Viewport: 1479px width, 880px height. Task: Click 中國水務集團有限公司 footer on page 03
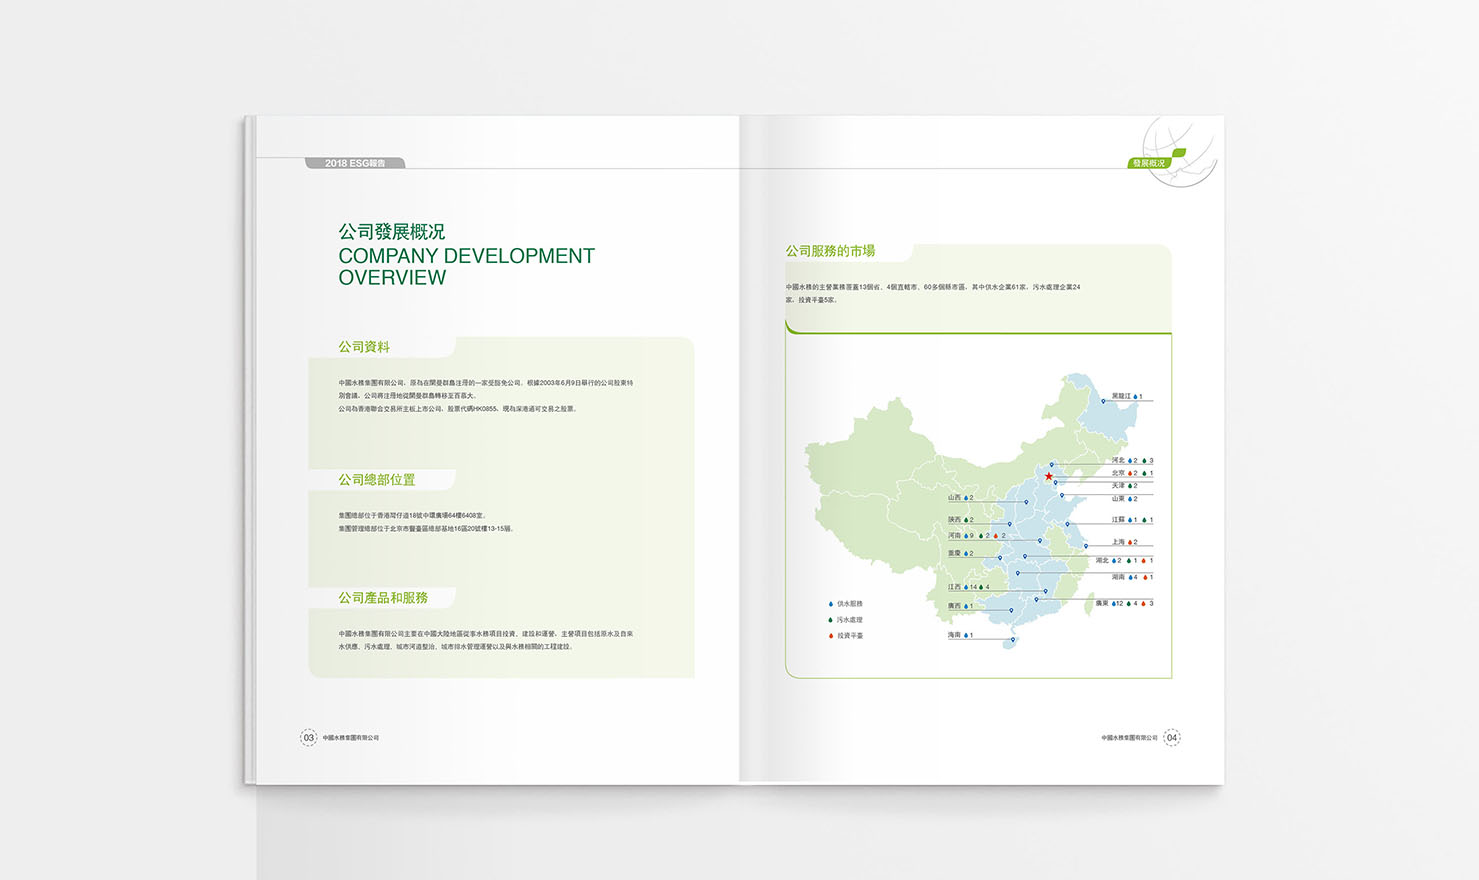point(351,738)
